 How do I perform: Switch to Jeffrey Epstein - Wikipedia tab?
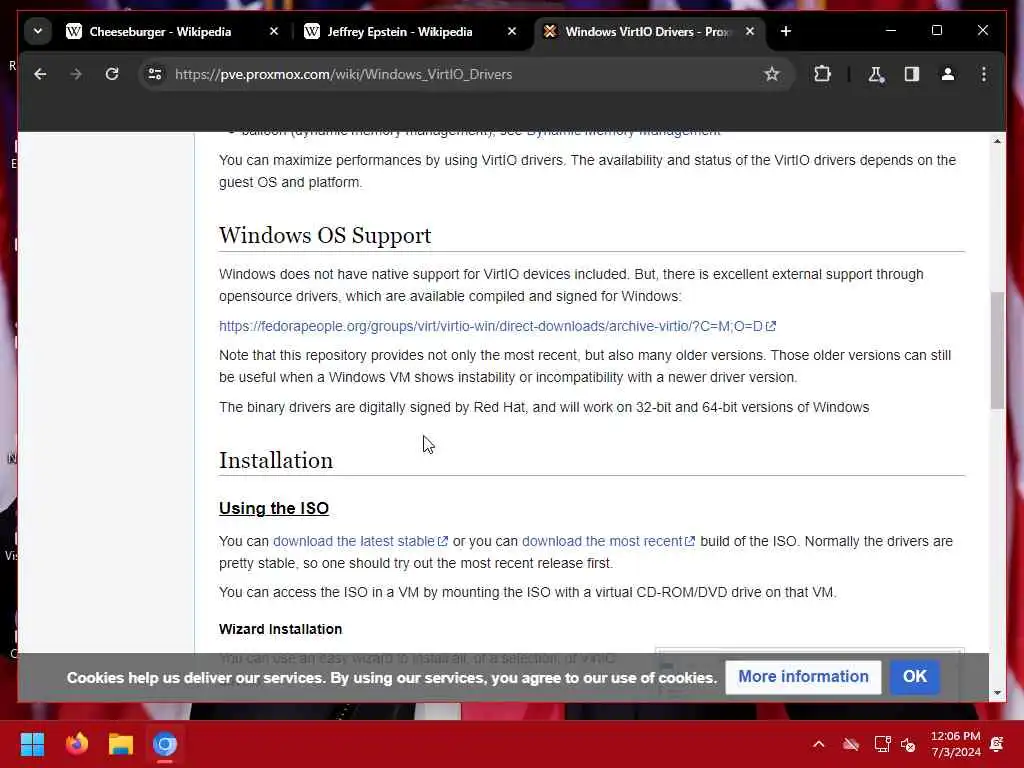tap(411, 31)
